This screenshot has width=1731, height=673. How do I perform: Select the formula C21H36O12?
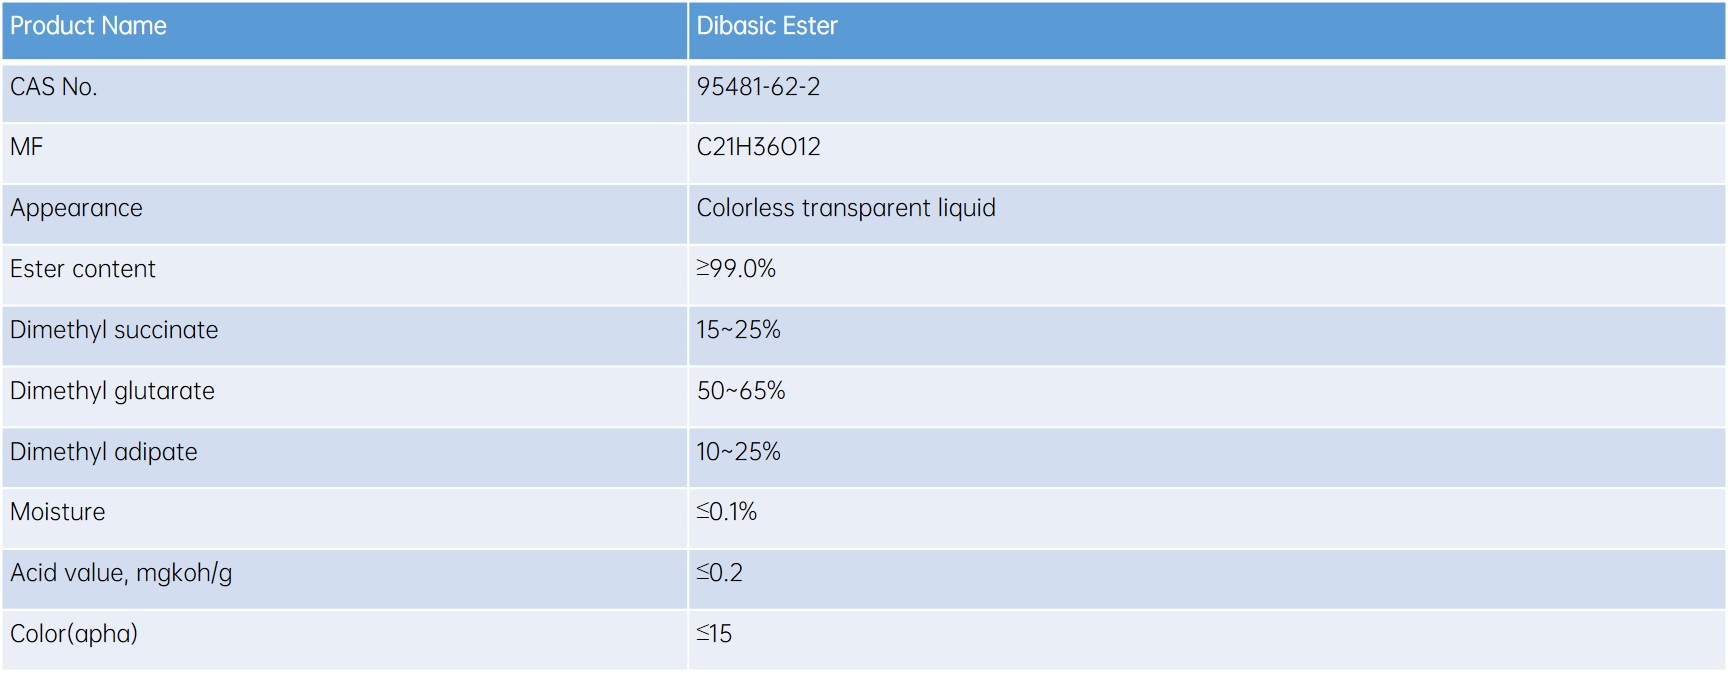(758, 148)
